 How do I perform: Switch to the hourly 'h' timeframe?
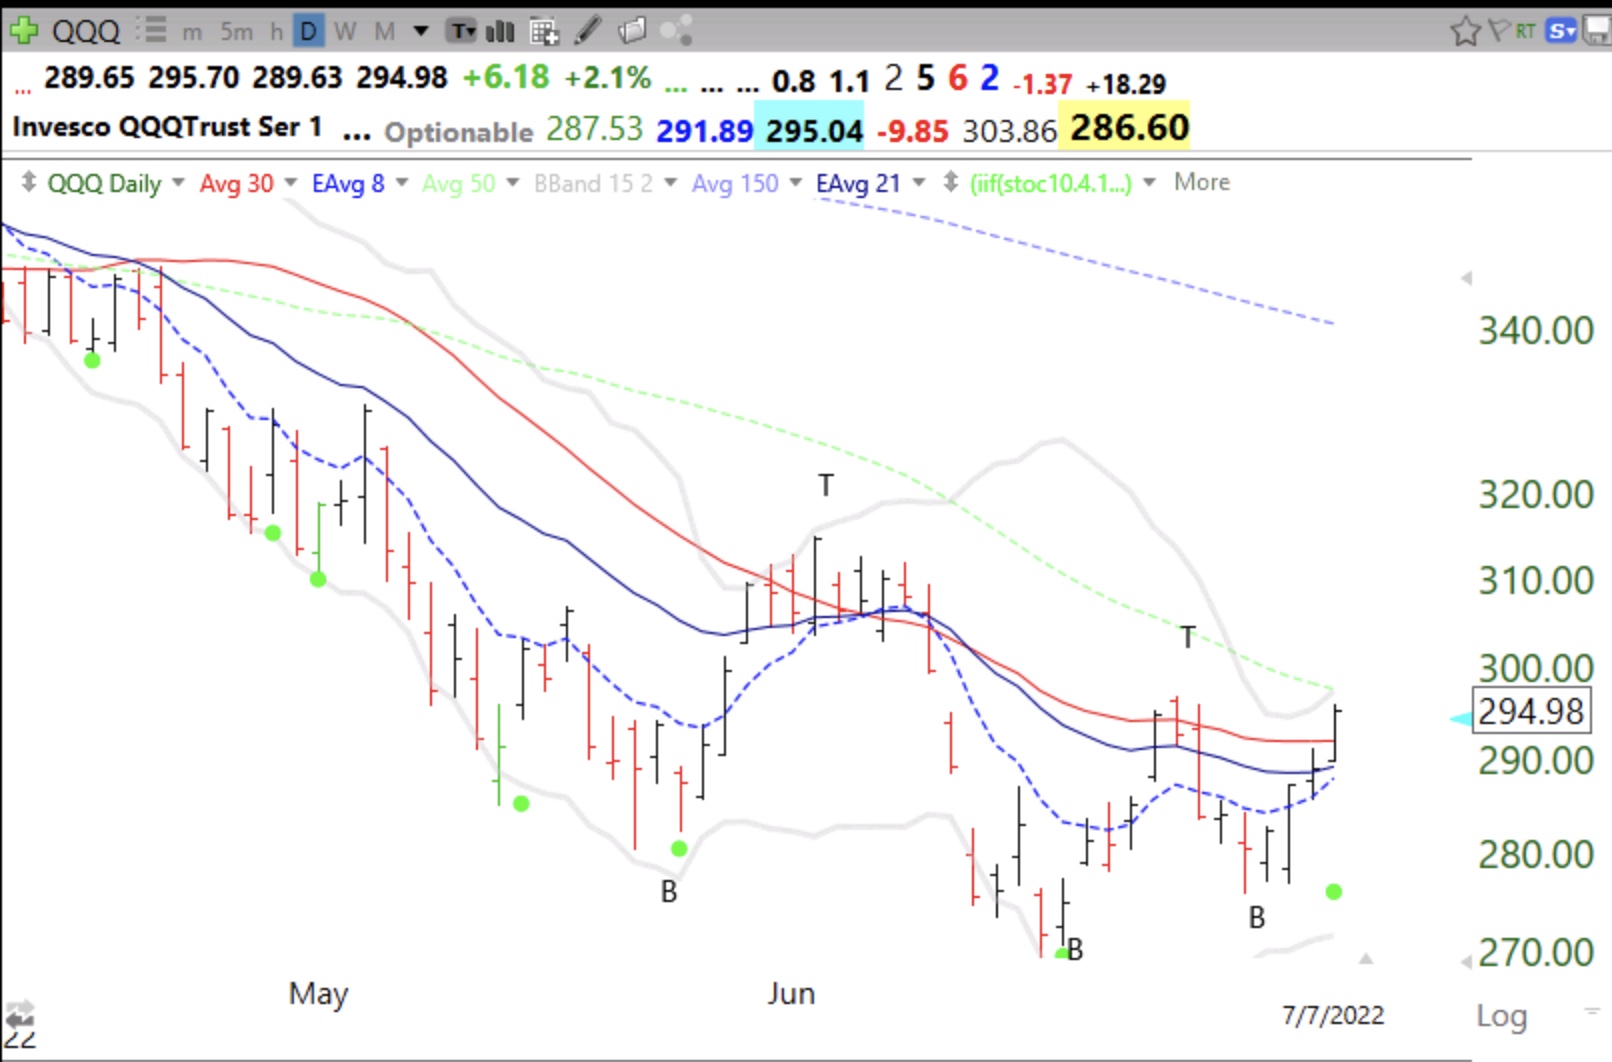click(x=276, y=32)
